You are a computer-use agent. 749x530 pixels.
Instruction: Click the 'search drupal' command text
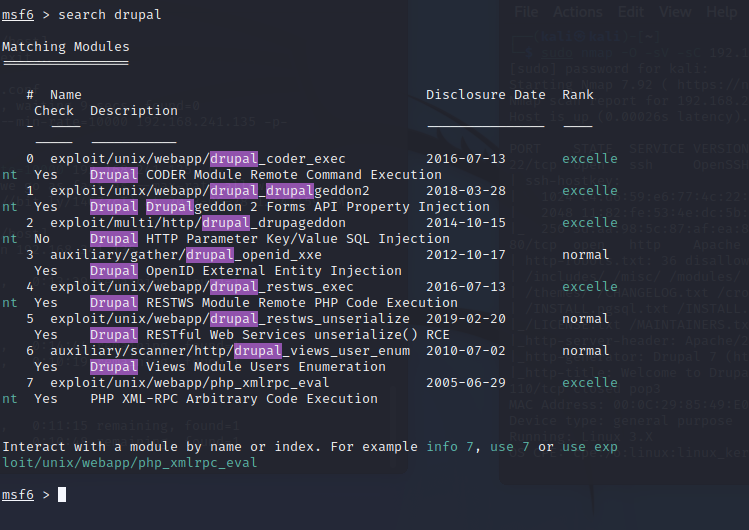point(109,15)
